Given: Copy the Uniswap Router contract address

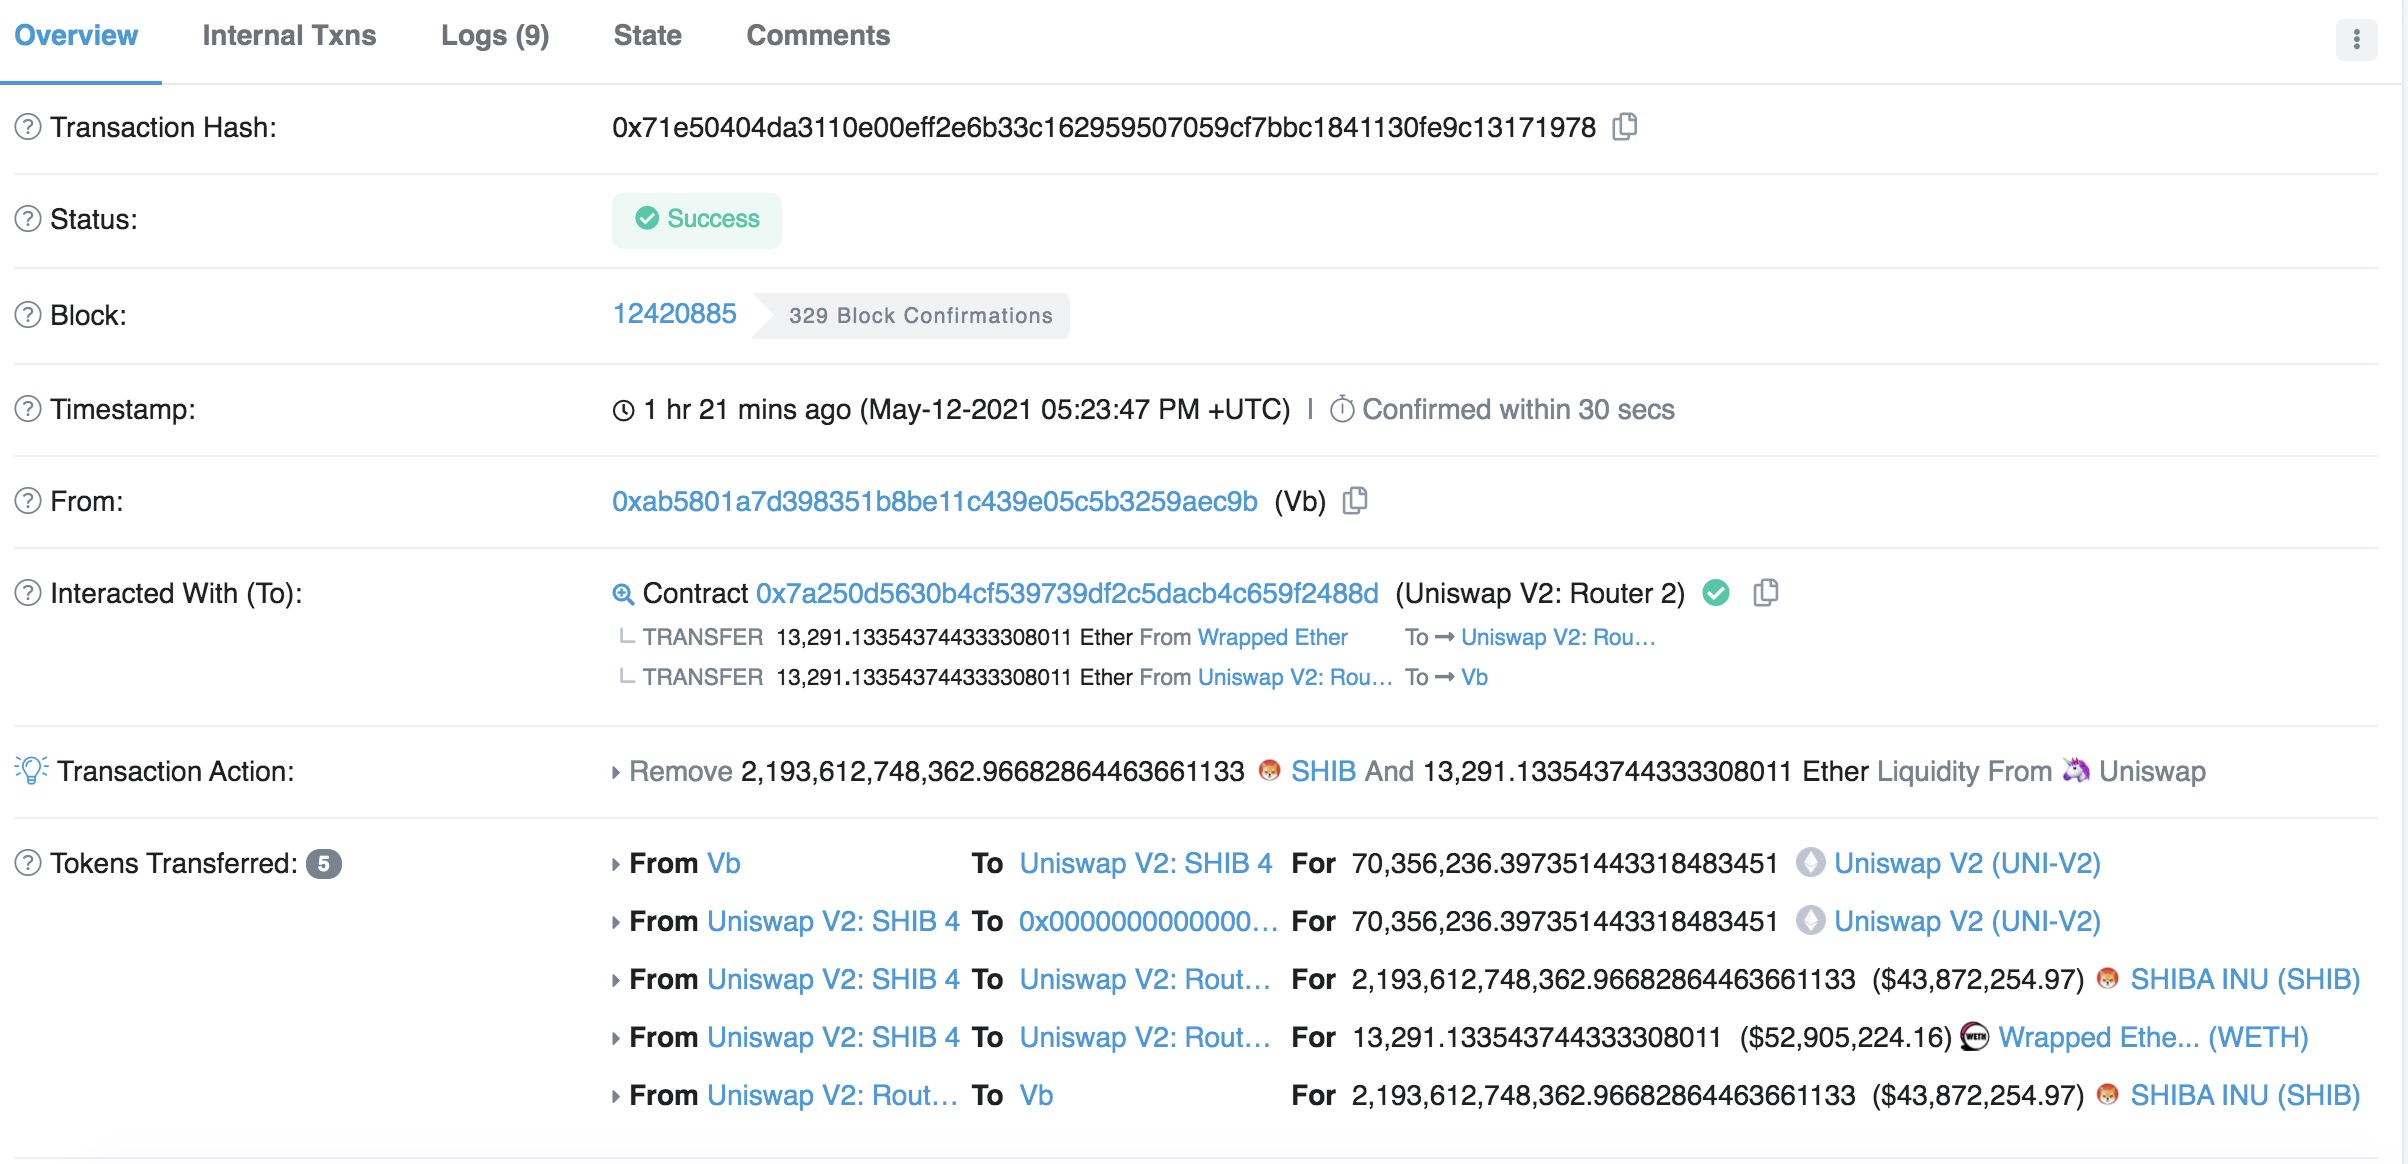Looking at the screenshot, I should [x=1766, y=593].
